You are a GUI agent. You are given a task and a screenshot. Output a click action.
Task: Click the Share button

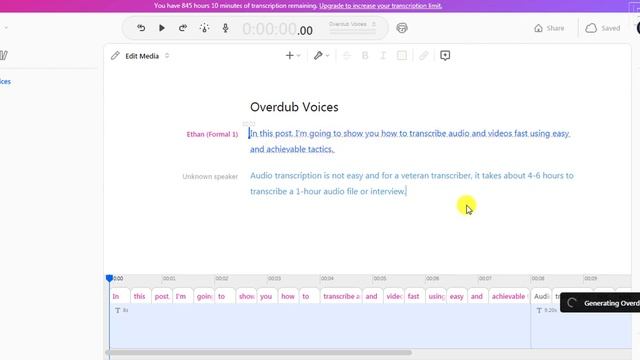[x=549, y=28]
